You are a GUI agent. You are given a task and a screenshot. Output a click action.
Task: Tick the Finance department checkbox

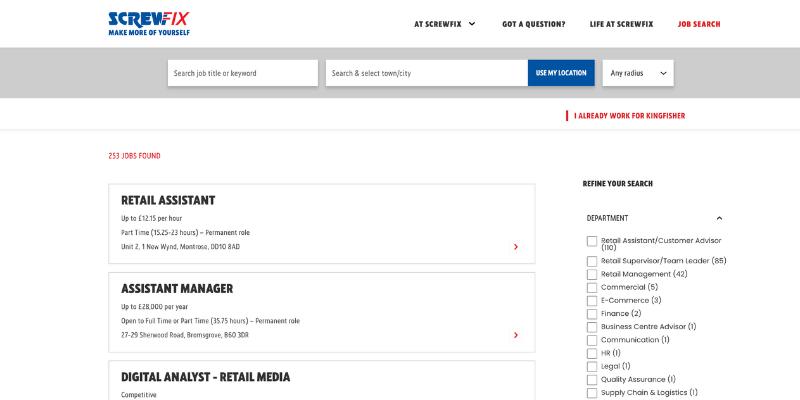(592, 314)
